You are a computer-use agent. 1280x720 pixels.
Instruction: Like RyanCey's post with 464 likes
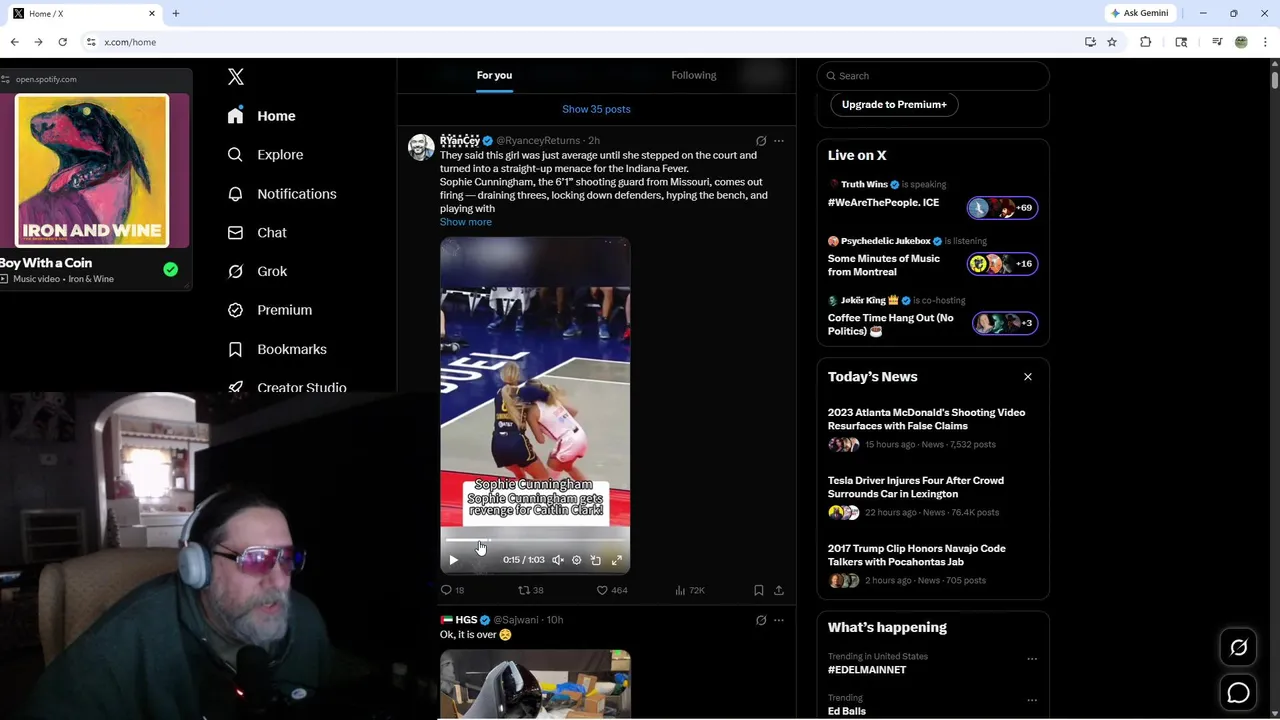(x=612, y=590)
